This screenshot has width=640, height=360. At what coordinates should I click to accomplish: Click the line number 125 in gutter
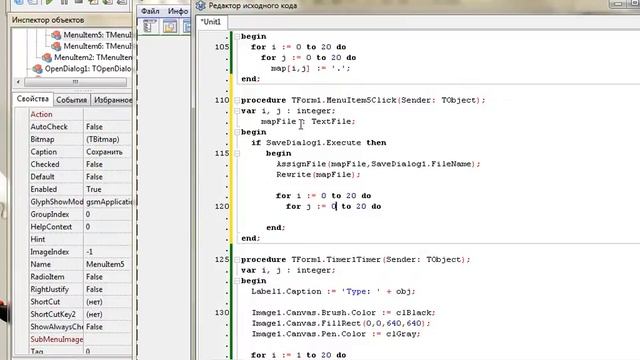pyautogui.click(x=222, y=259)
